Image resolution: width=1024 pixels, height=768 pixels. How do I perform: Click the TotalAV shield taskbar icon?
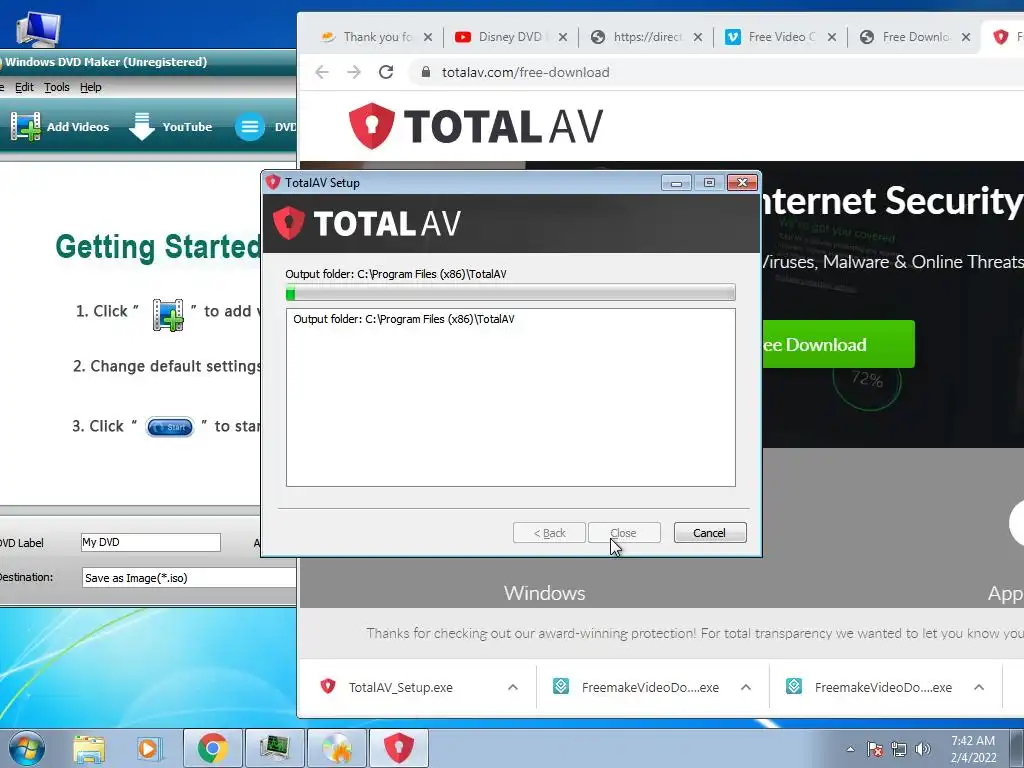tap(399, 748)
